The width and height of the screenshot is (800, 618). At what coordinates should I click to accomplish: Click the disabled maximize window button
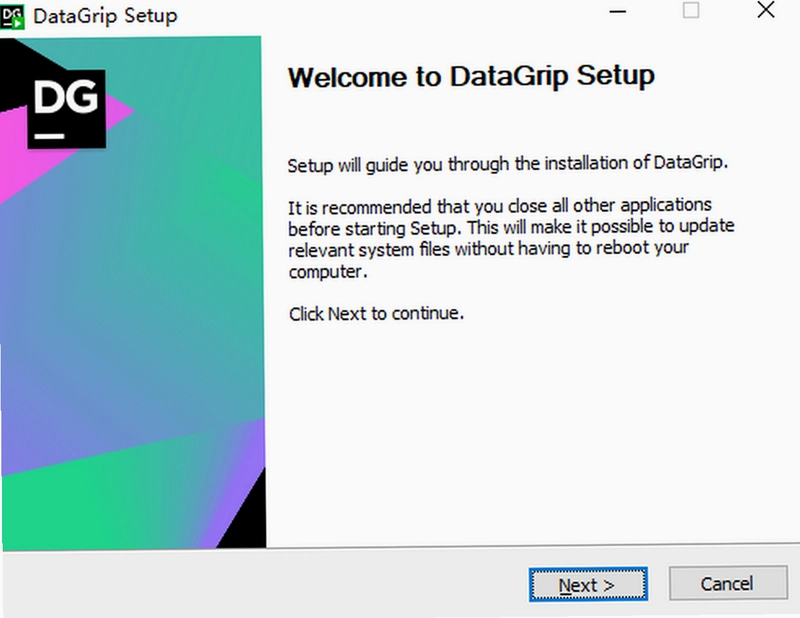pos(691,10)
